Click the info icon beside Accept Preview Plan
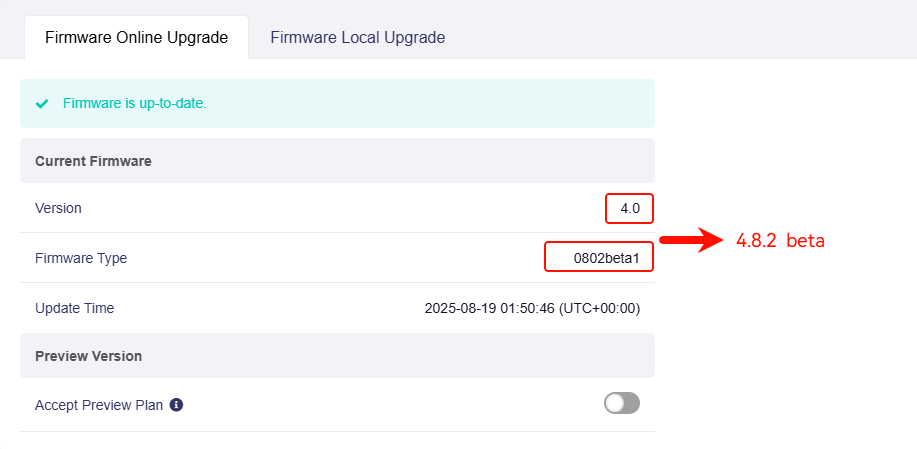 click(x=176, y=405)
